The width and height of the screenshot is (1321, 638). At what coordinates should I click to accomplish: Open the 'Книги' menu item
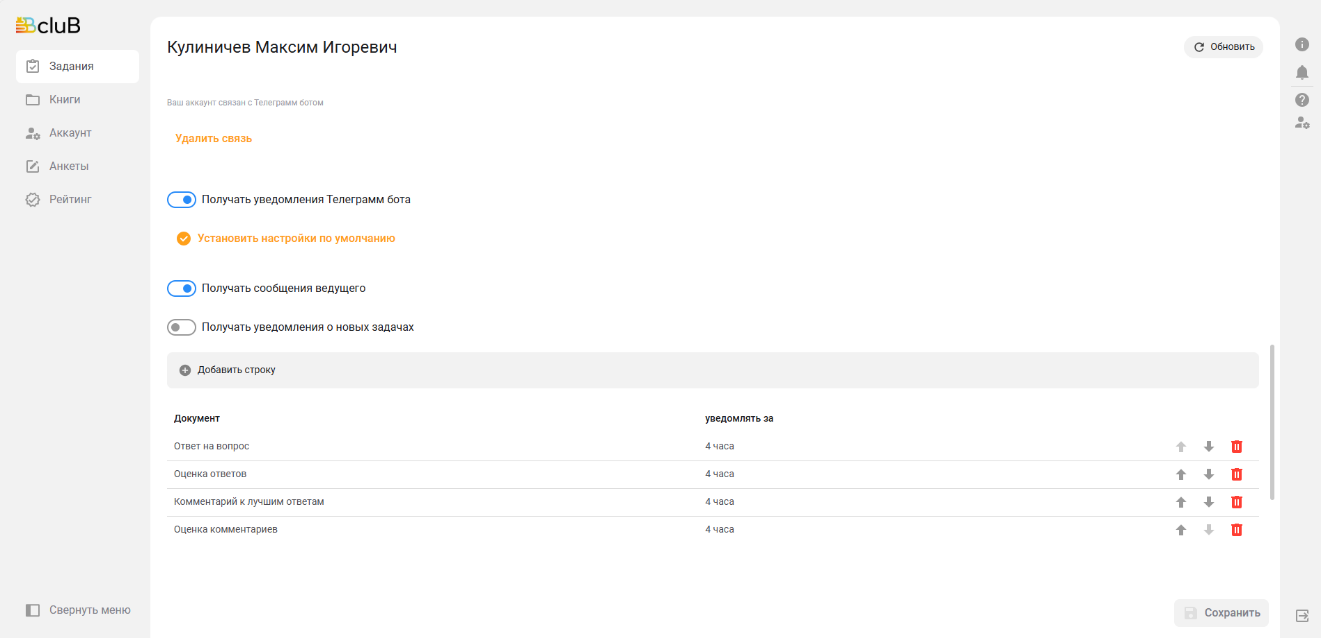coord(64,100)
